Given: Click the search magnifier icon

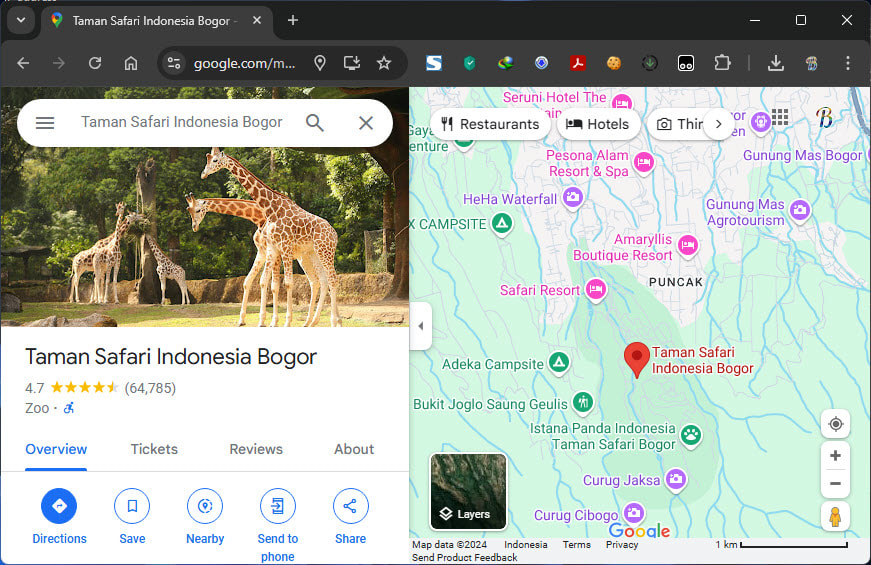Looking at the screenshot, I should 315,123.
